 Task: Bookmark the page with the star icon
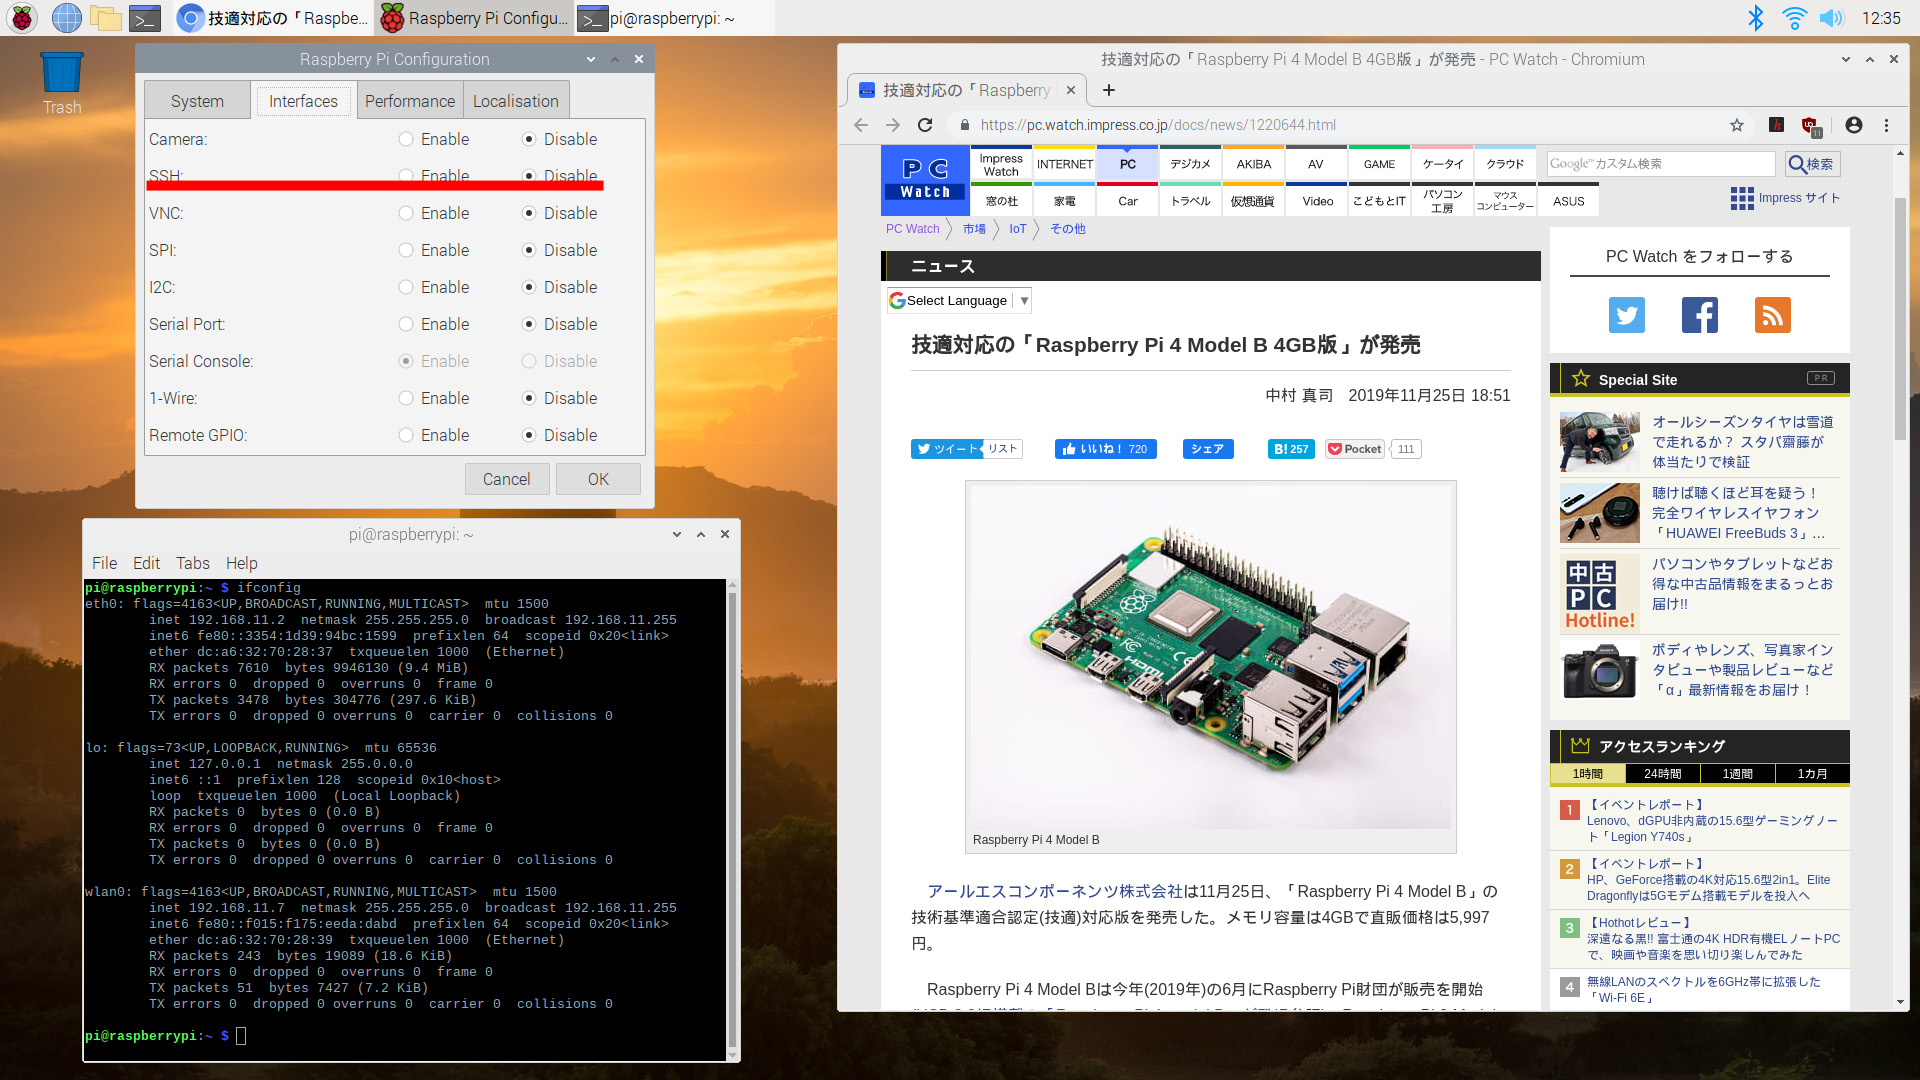pyautogui.click(x=1737, y=125)
